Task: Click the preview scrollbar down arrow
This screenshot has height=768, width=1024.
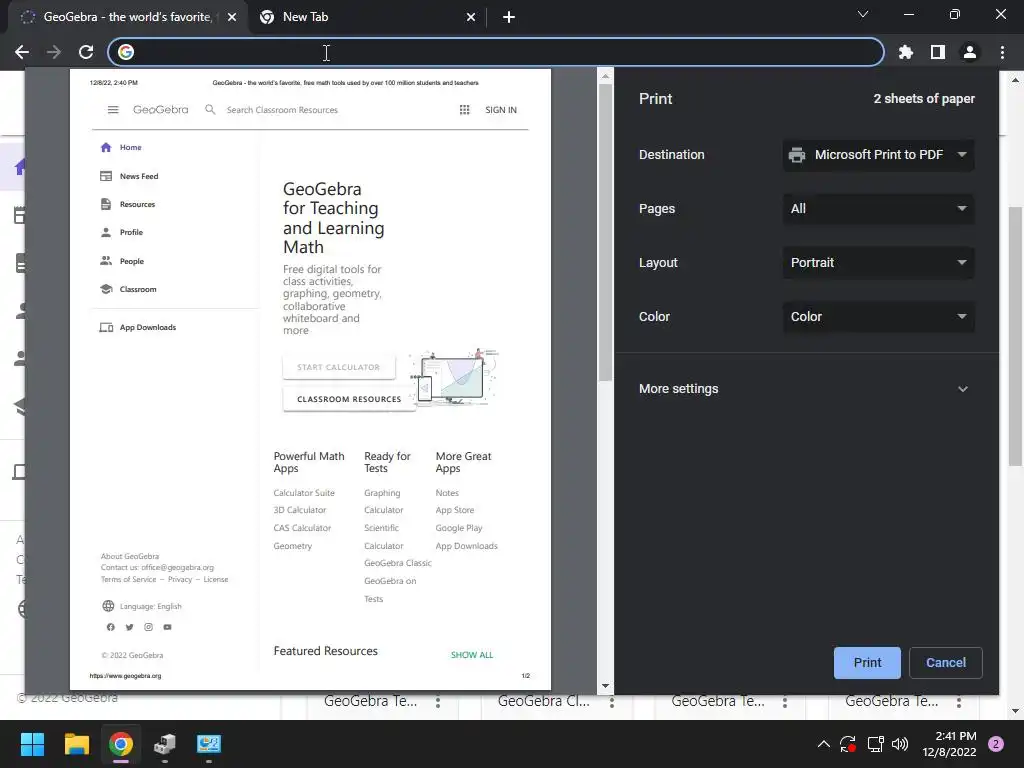Action: click(x=605, y=686)
